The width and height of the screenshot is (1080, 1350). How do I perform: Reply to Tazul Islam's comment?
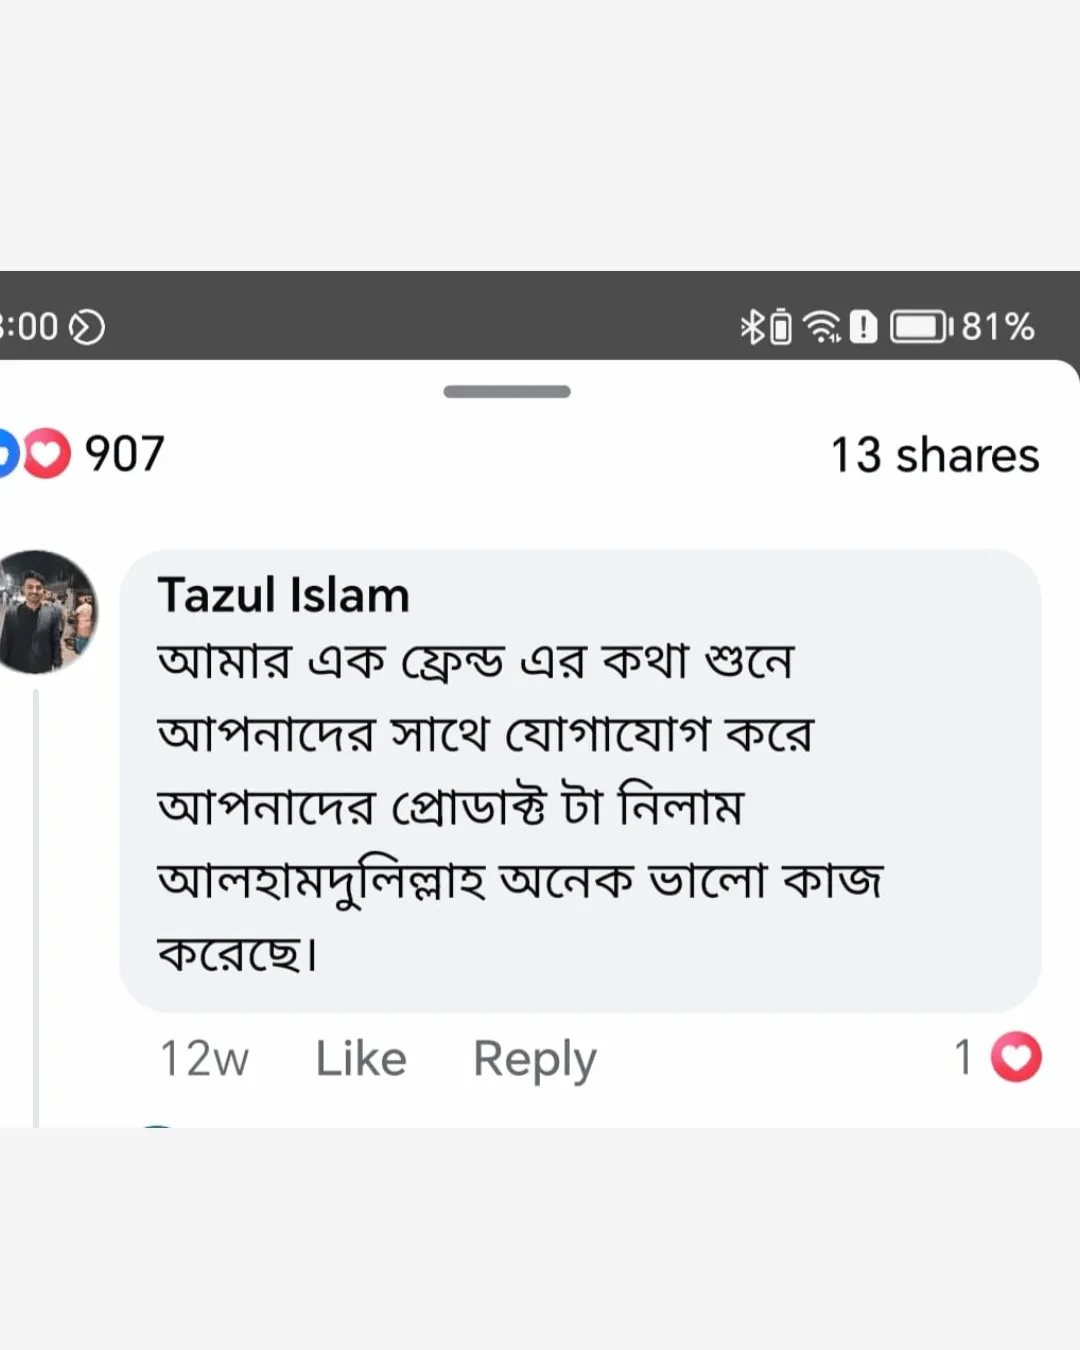click(534, 1059)
